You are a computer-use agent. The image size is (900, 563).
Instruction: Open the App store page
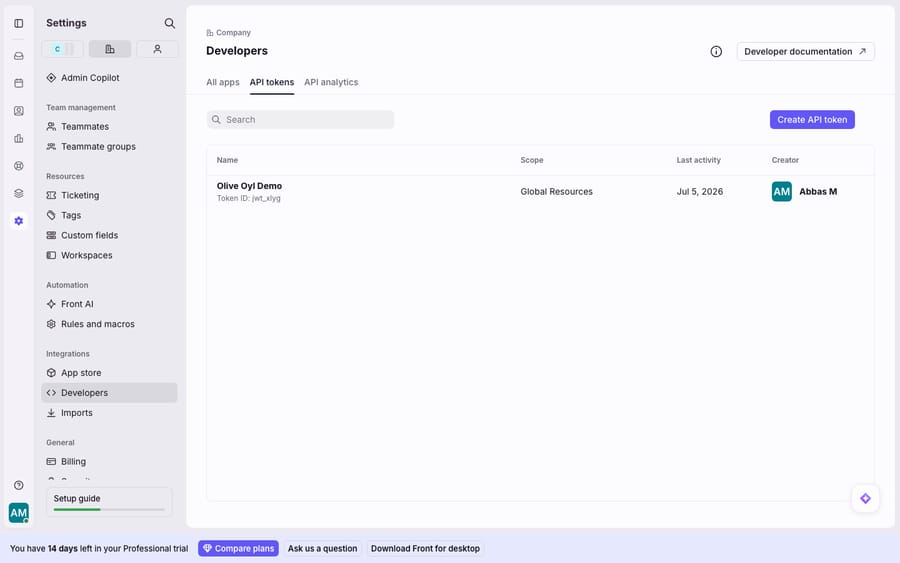109,373
